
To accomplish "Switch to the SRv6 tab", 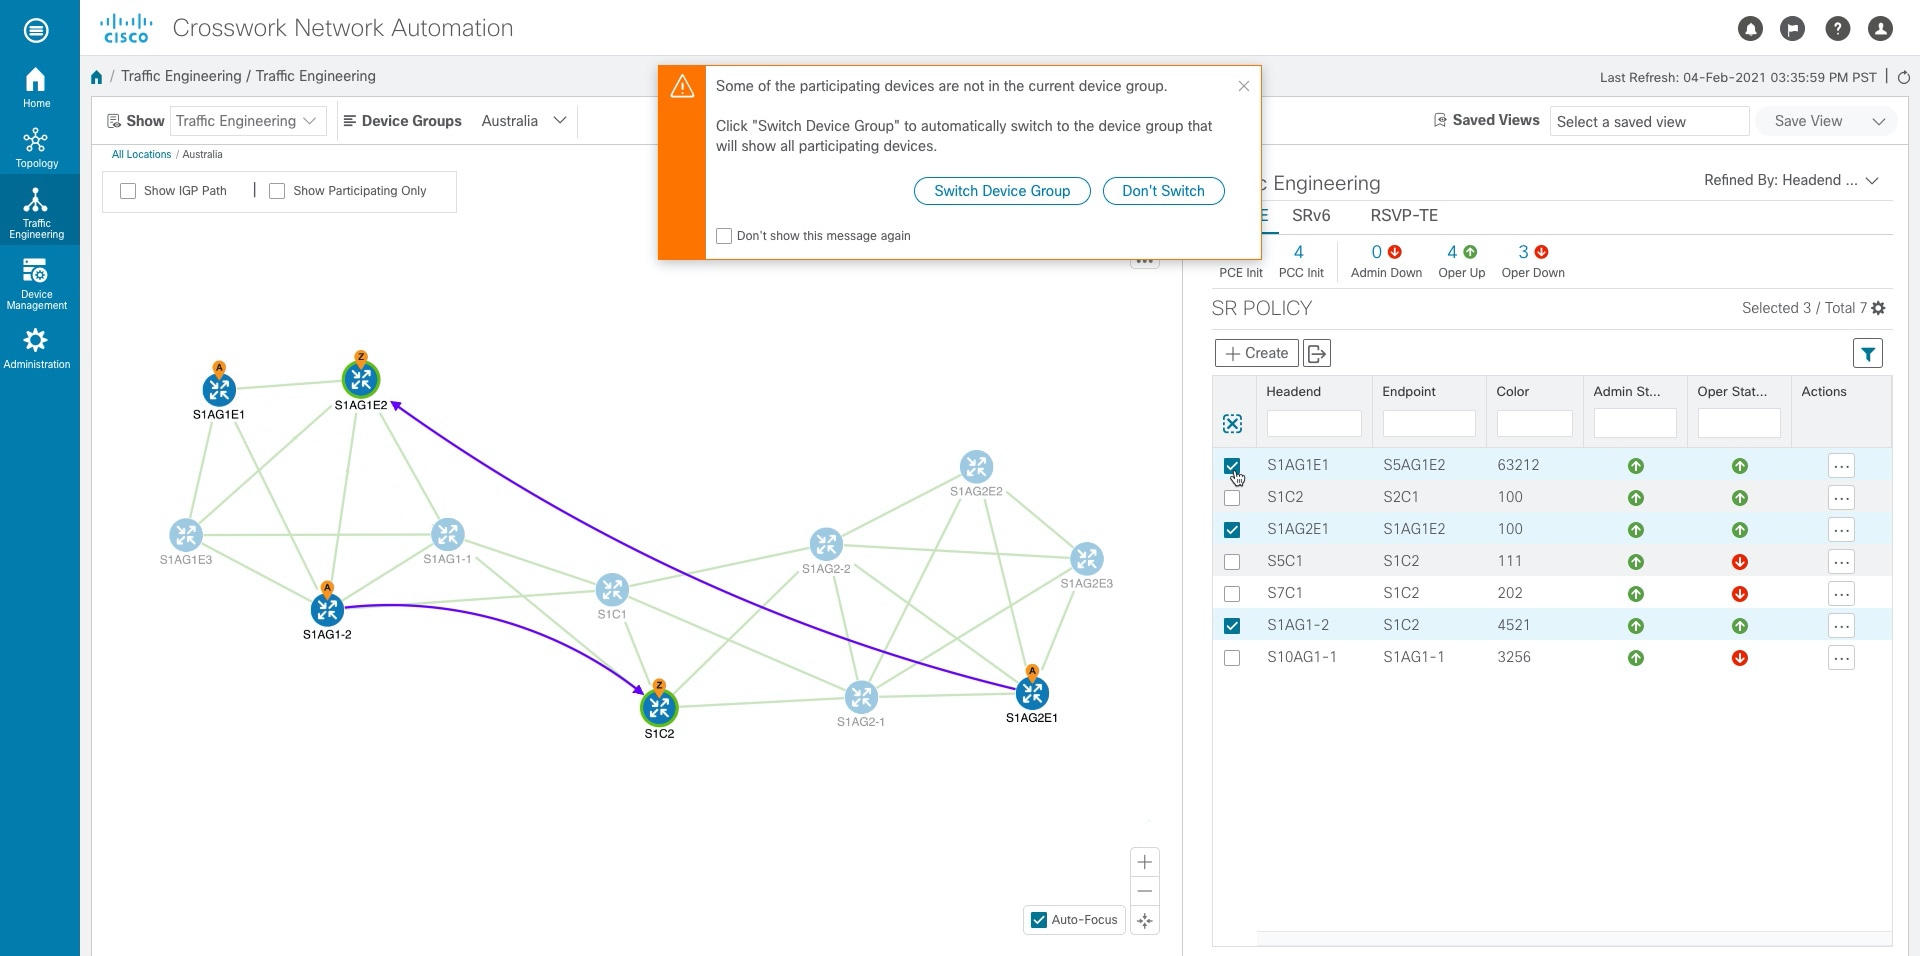I will [1311, 215].
